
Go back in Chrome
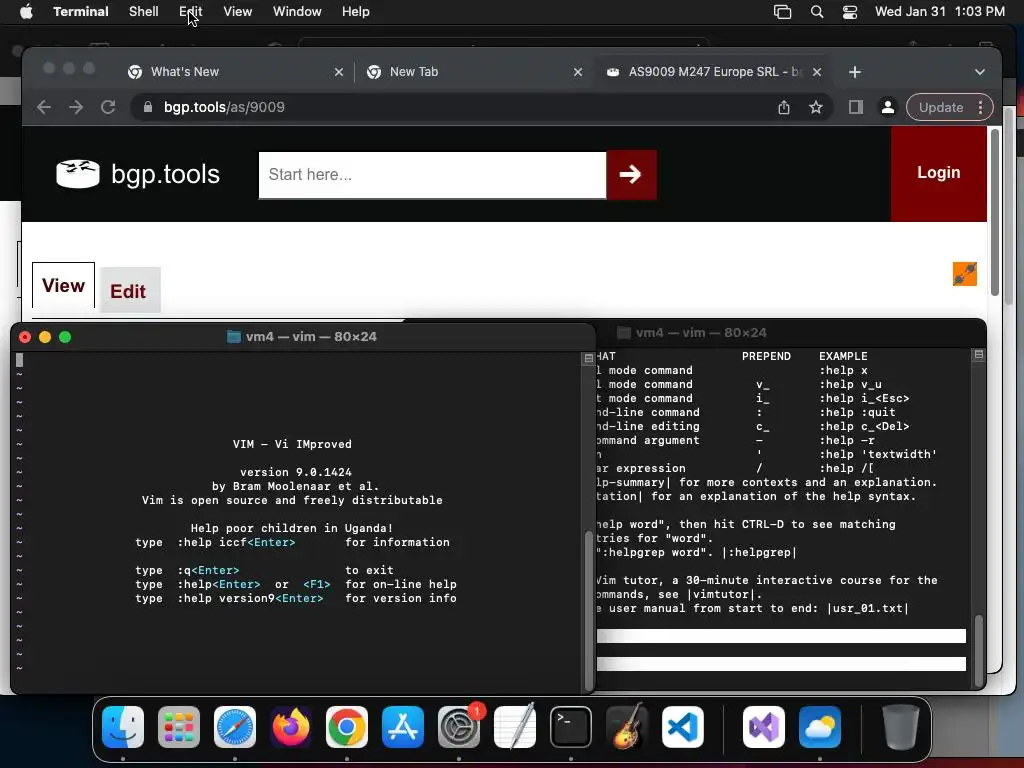point(44,107)
